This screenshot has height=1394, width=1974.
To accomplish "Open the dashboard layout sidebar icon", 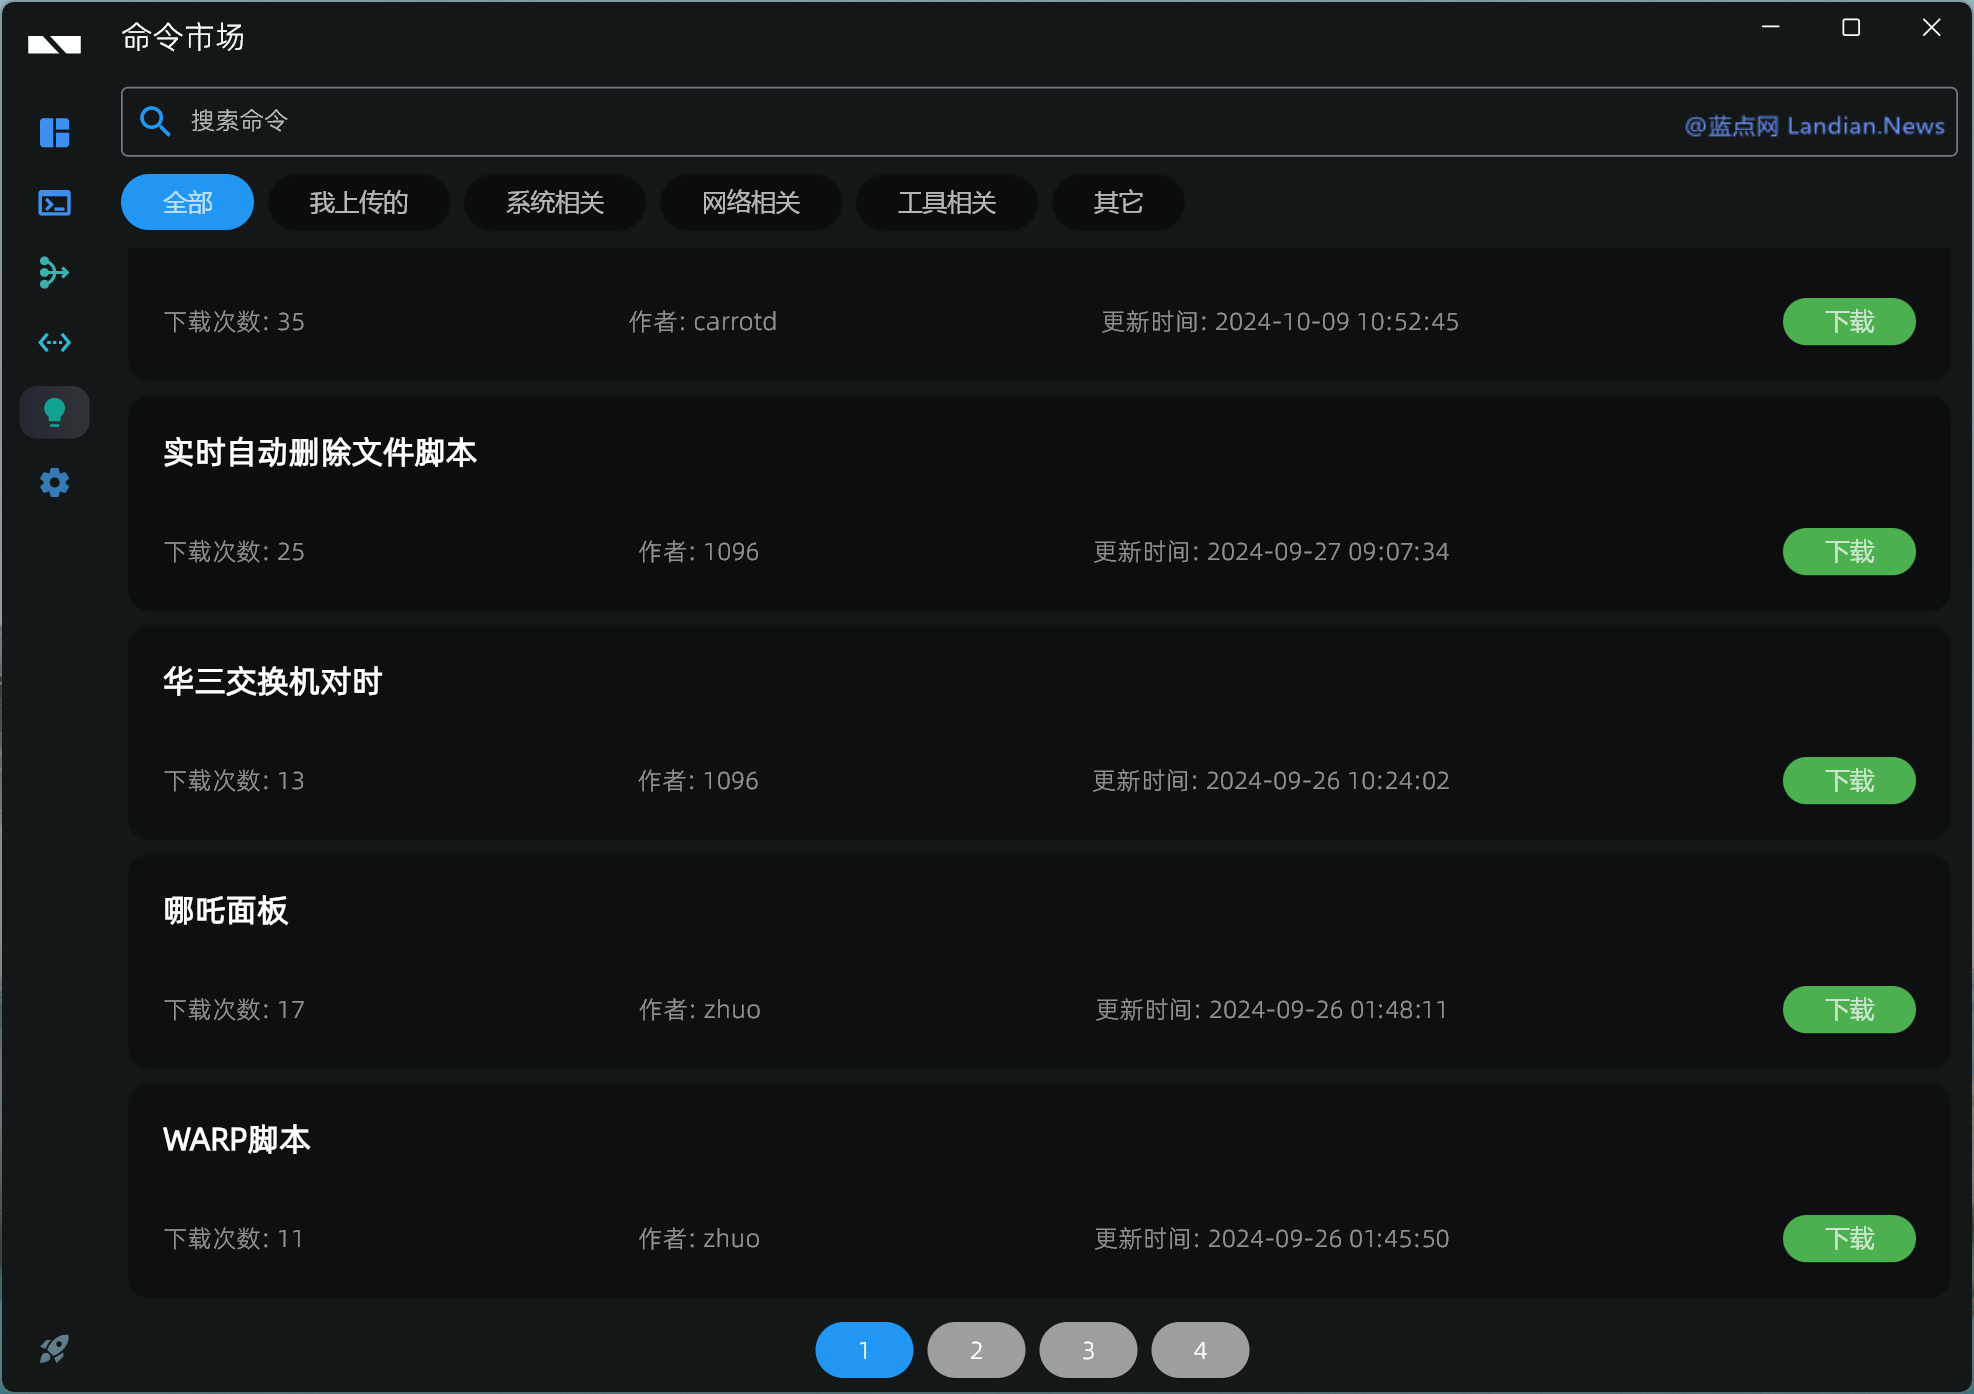I will (54, 132).
